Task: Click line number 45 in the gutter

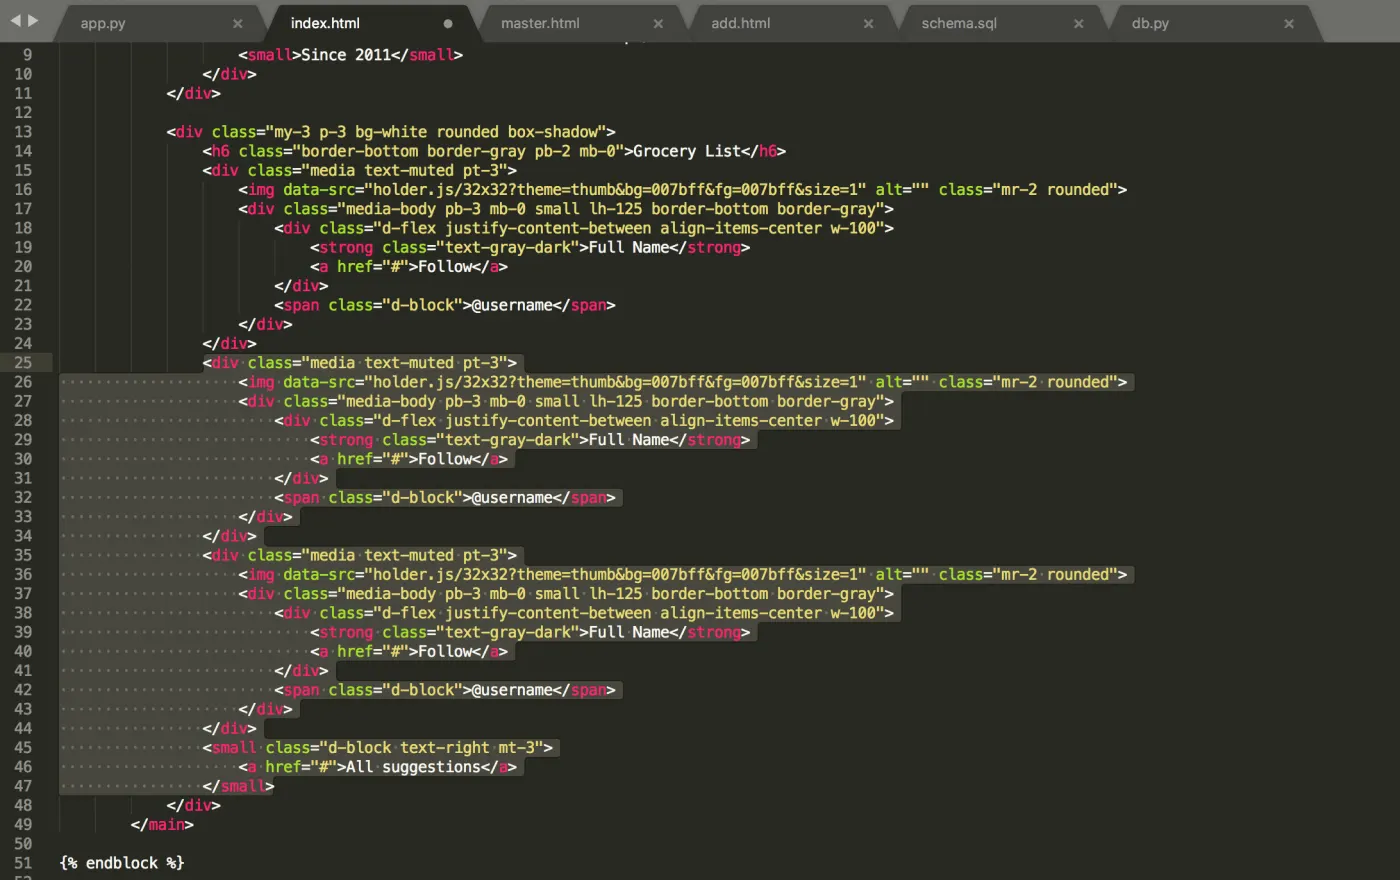Action: (23, 748)
